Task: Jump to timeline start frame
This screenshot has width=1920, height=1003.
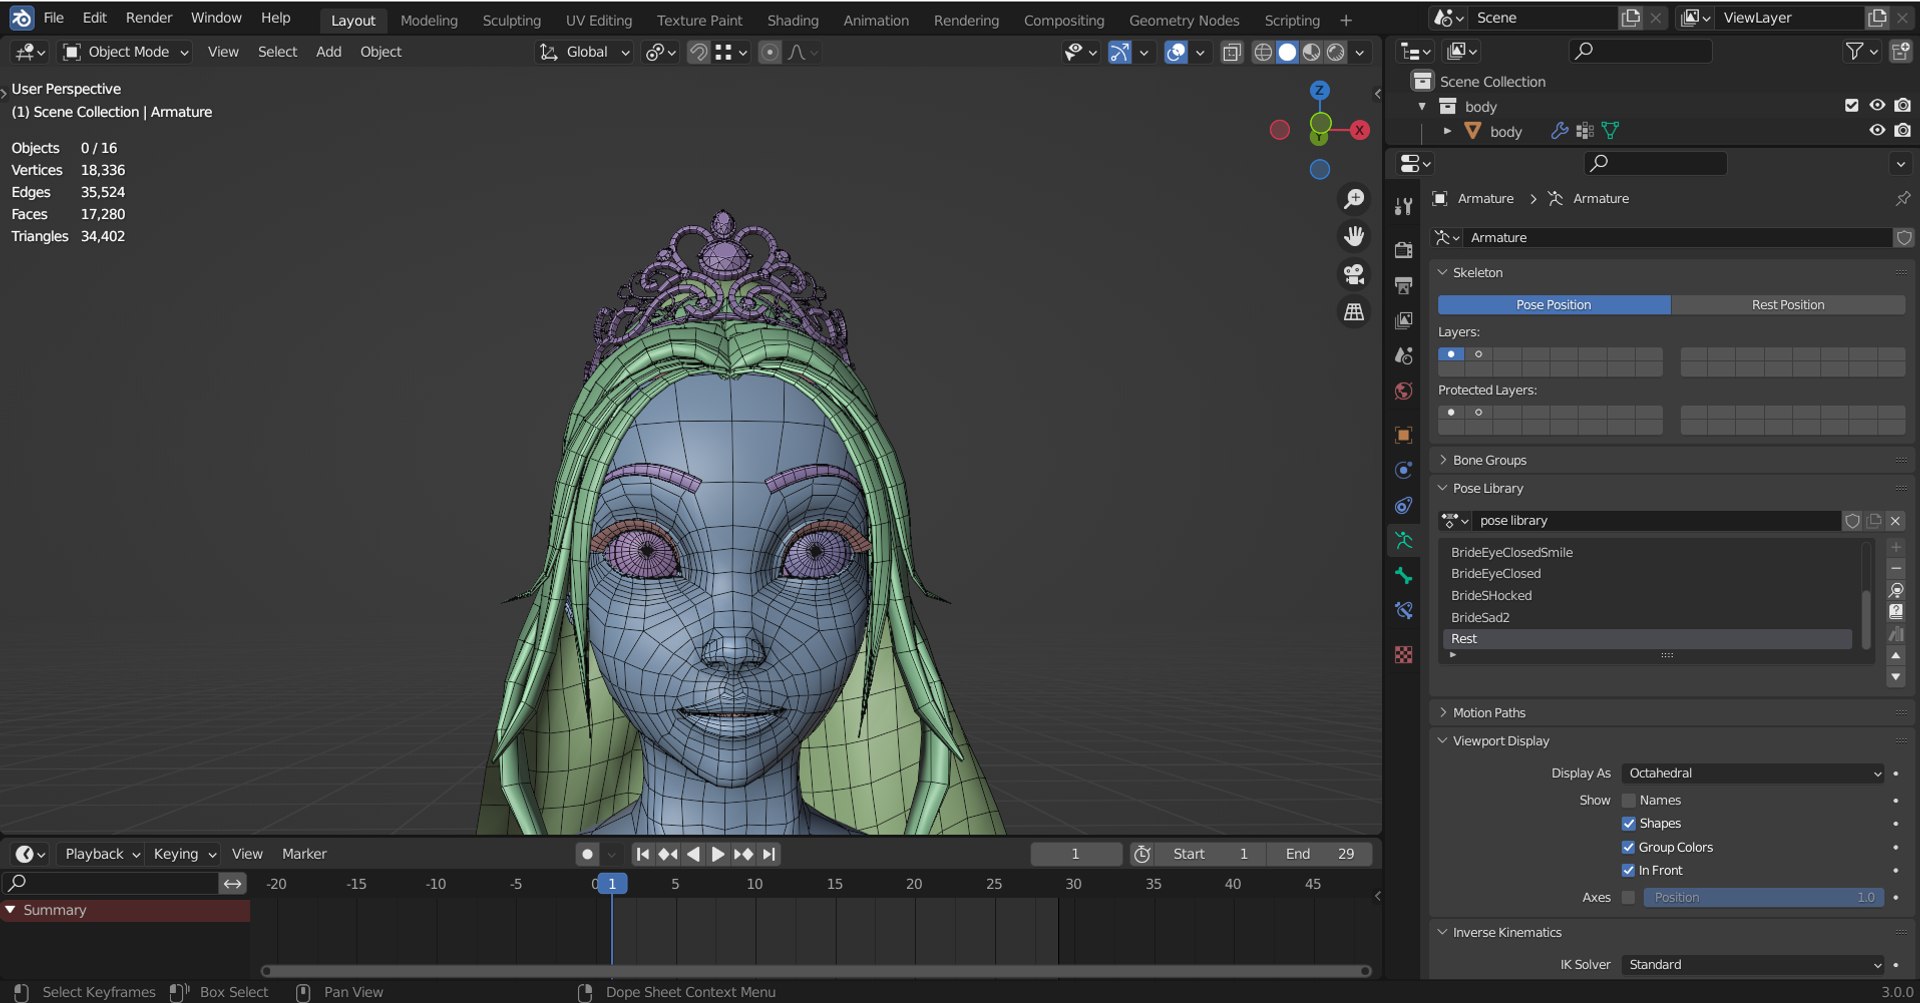Action: [643, 854]
